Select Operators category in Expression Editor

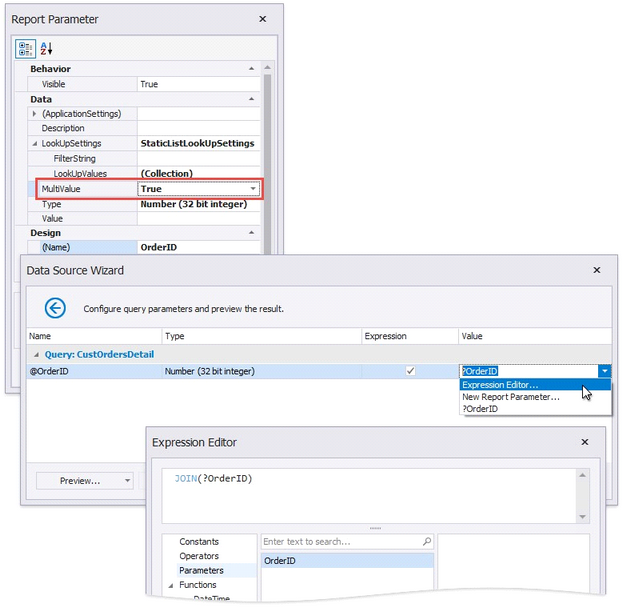[199, 556]
